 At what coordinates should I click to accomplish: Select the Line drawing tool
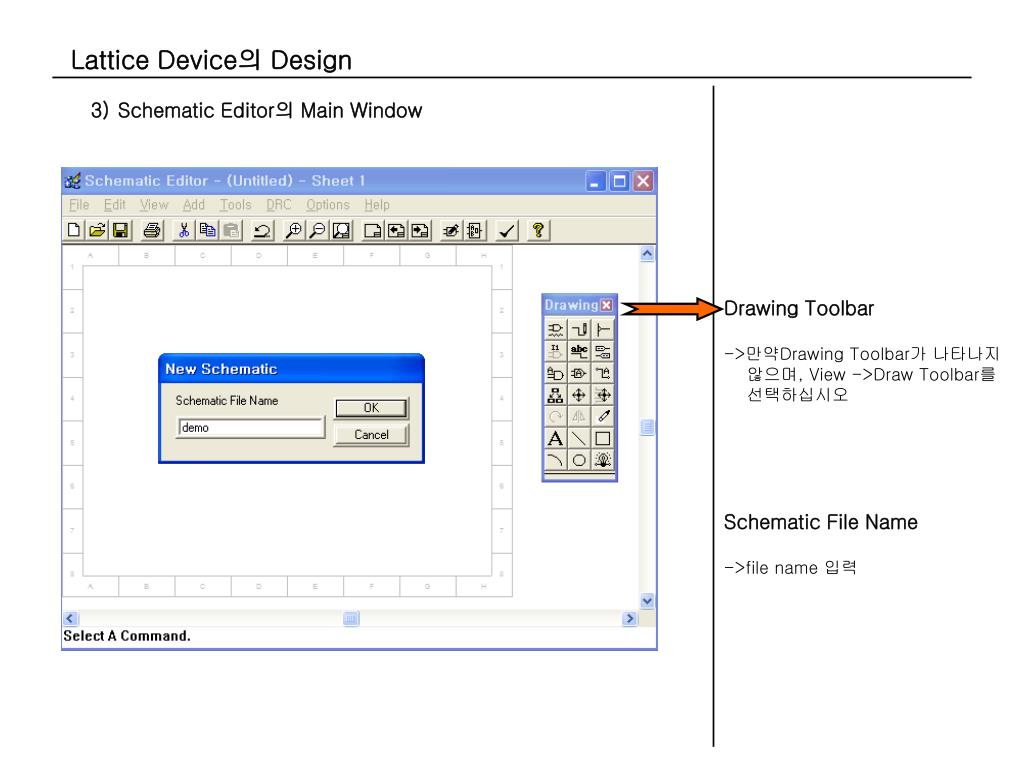[579, 438]
